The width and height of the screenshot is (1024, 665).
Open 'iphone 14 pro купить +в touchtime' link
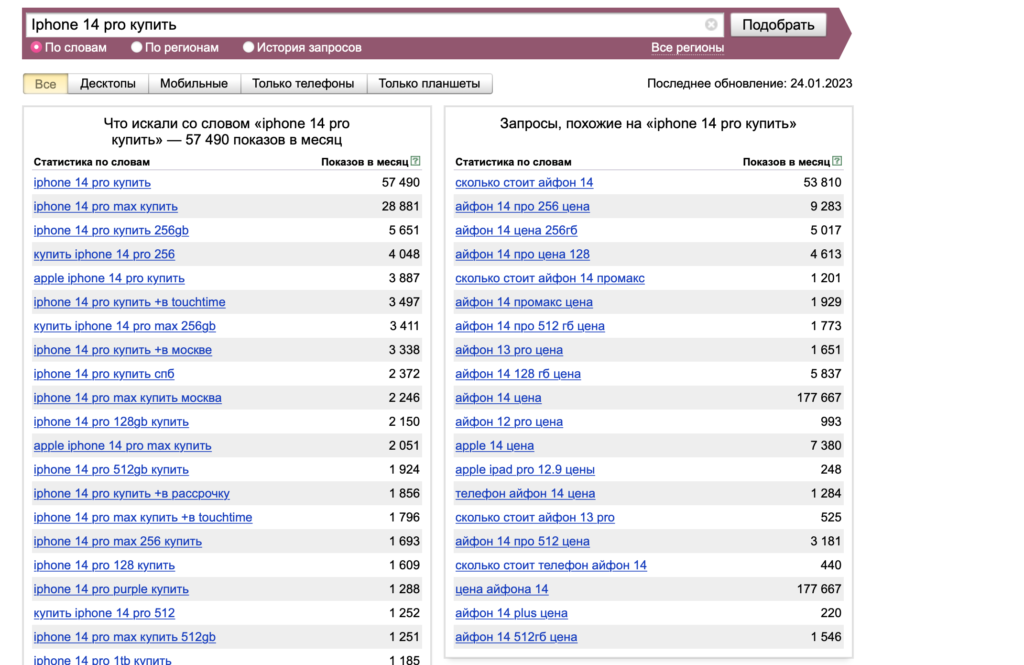coord(129,302)
